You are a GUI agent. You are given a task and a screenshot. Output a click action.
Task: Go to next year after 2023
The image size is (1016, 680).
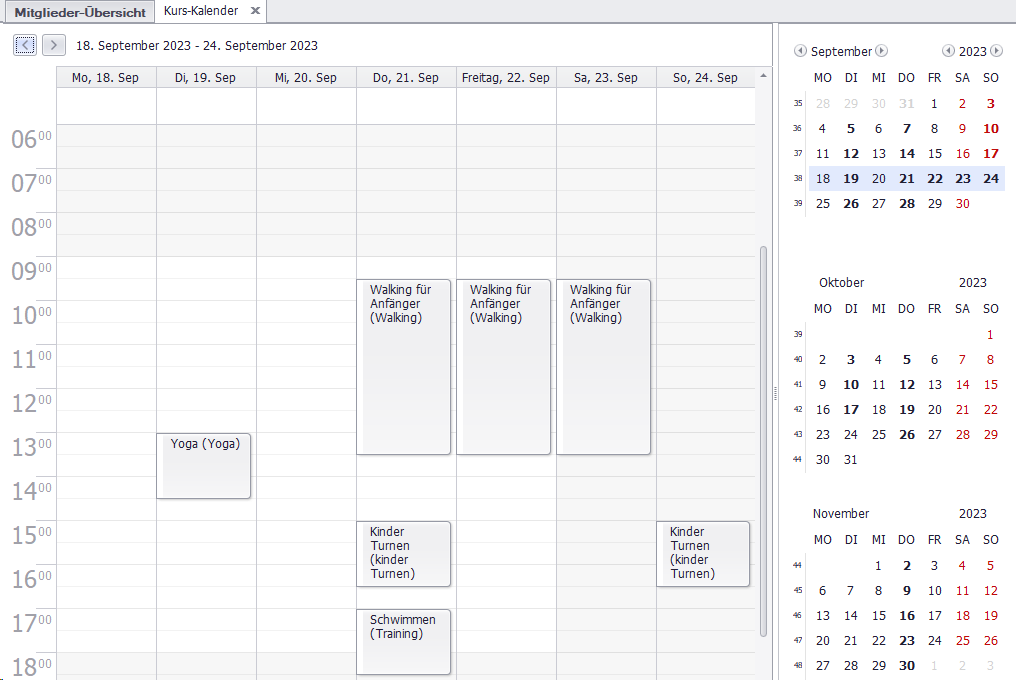pos(996,51)
